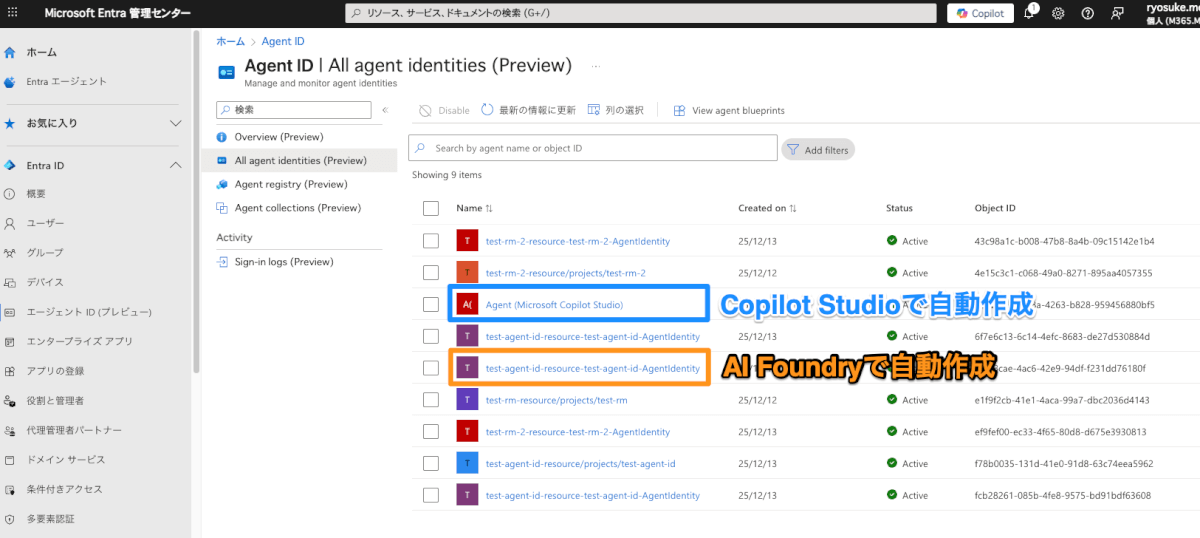Open Overview (Preview) menu item
Viewport: 1200px width, 538px height.
click(278, 136)
